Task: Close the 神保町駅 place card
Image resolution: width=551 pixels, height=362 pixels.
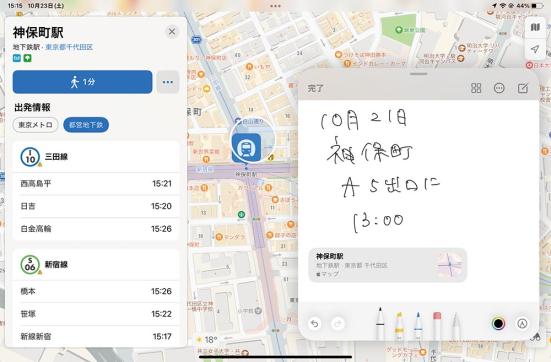Action: (x=172, y=32)
